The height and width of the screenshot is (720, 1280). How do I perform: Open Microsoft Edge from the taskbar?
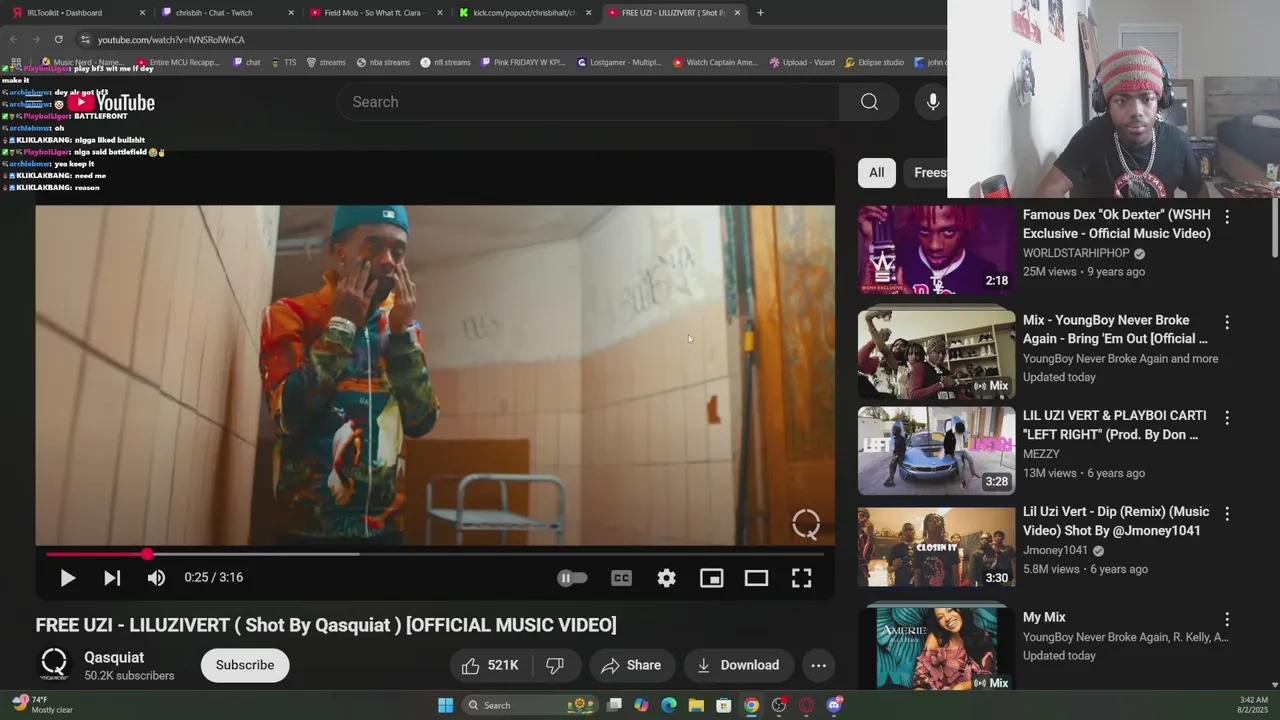[669, 705]
